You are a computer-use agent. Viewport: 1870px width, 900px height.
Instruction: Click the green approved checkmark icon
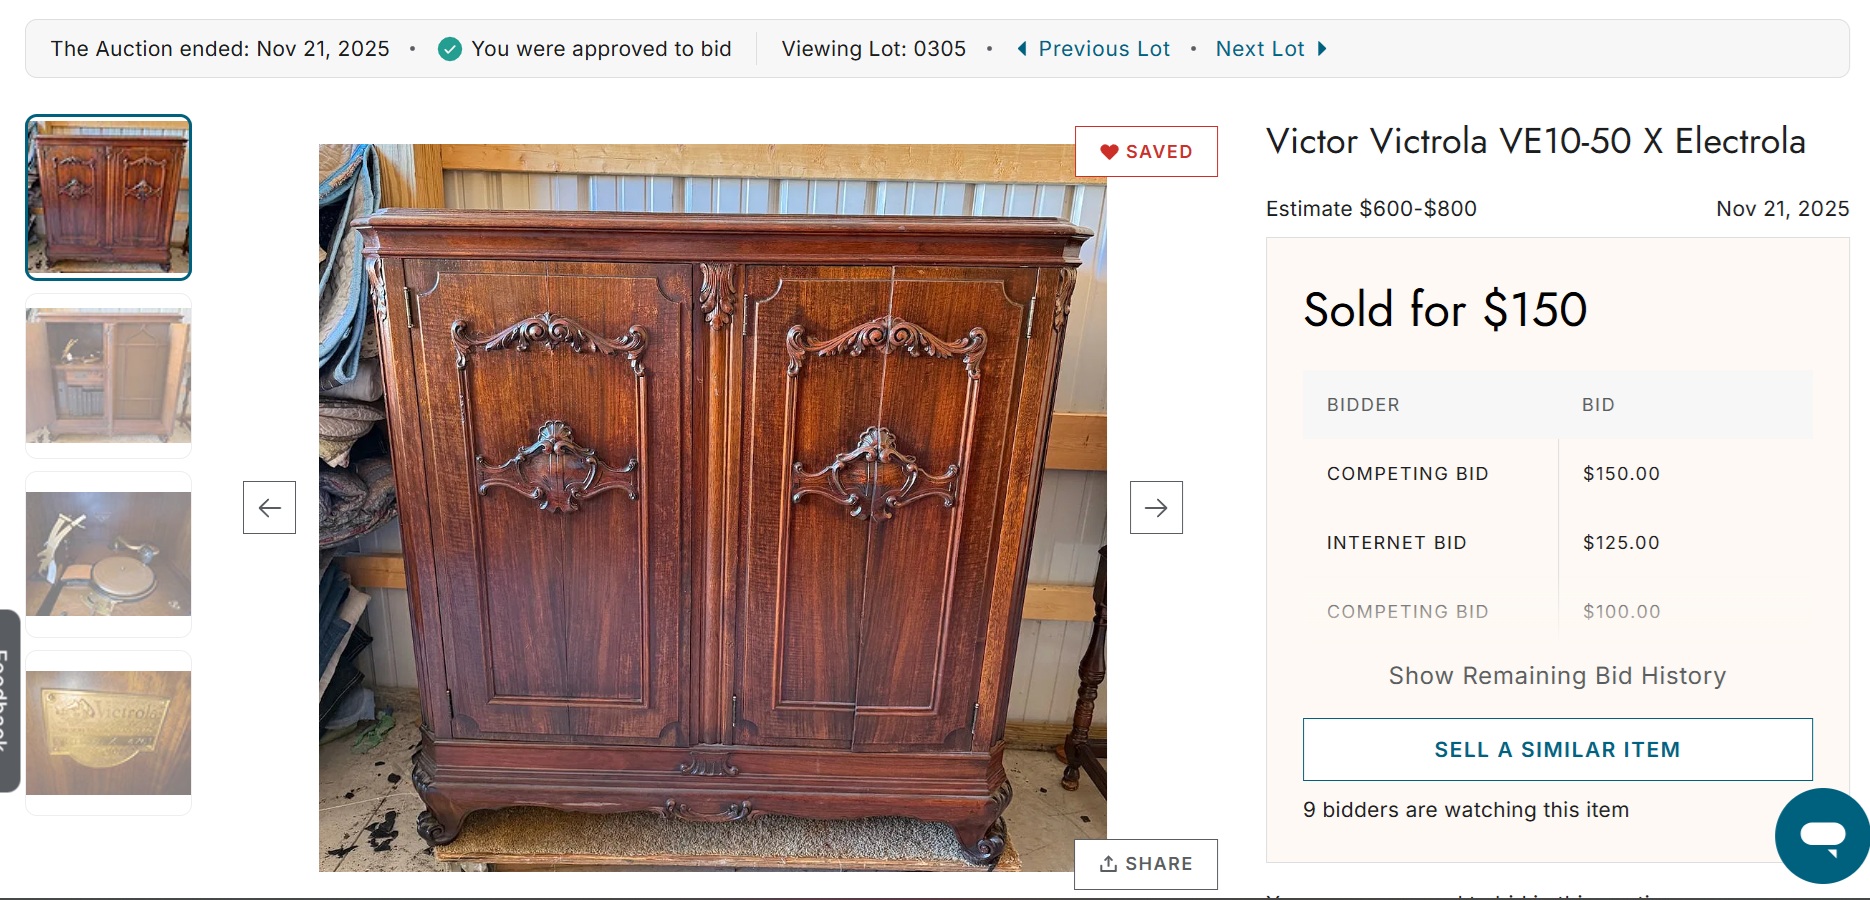tap(450, 49)
